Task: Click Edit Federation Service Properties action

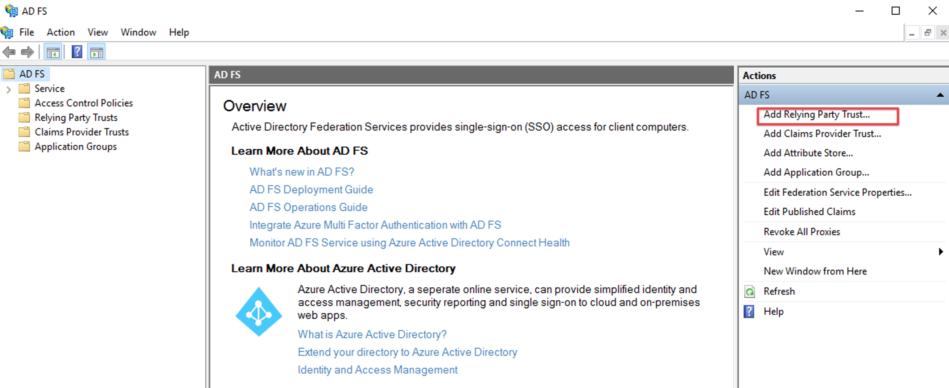Action: point(838,192)
